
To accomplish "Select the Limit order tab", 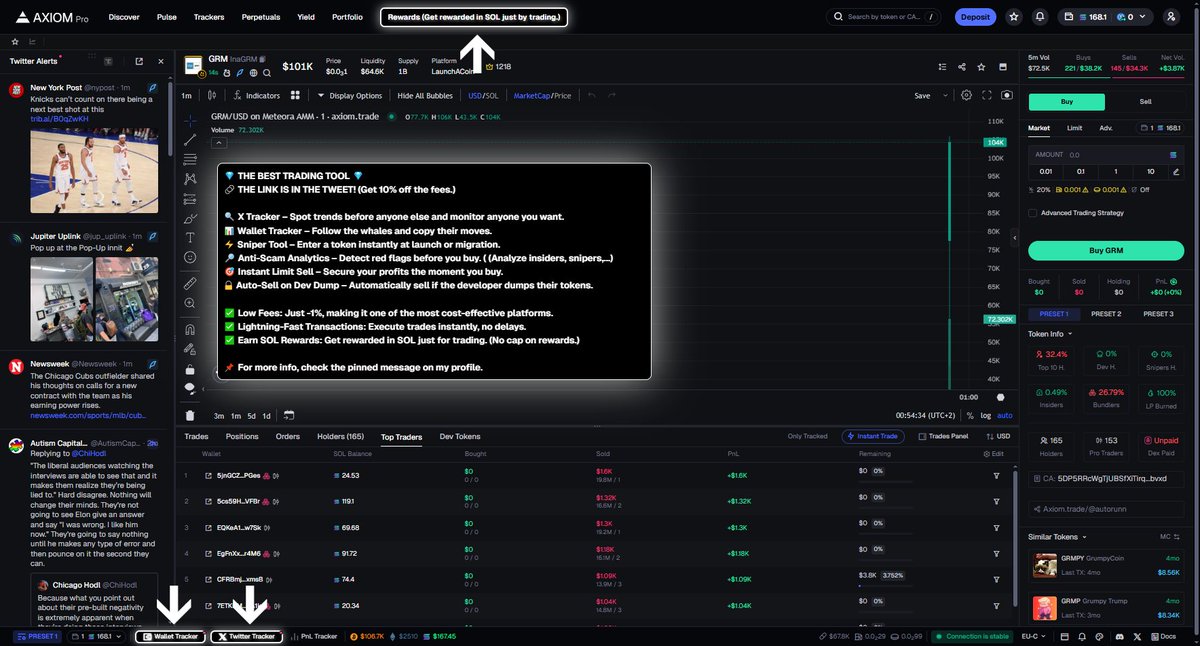I will (x=1074, y=128).
